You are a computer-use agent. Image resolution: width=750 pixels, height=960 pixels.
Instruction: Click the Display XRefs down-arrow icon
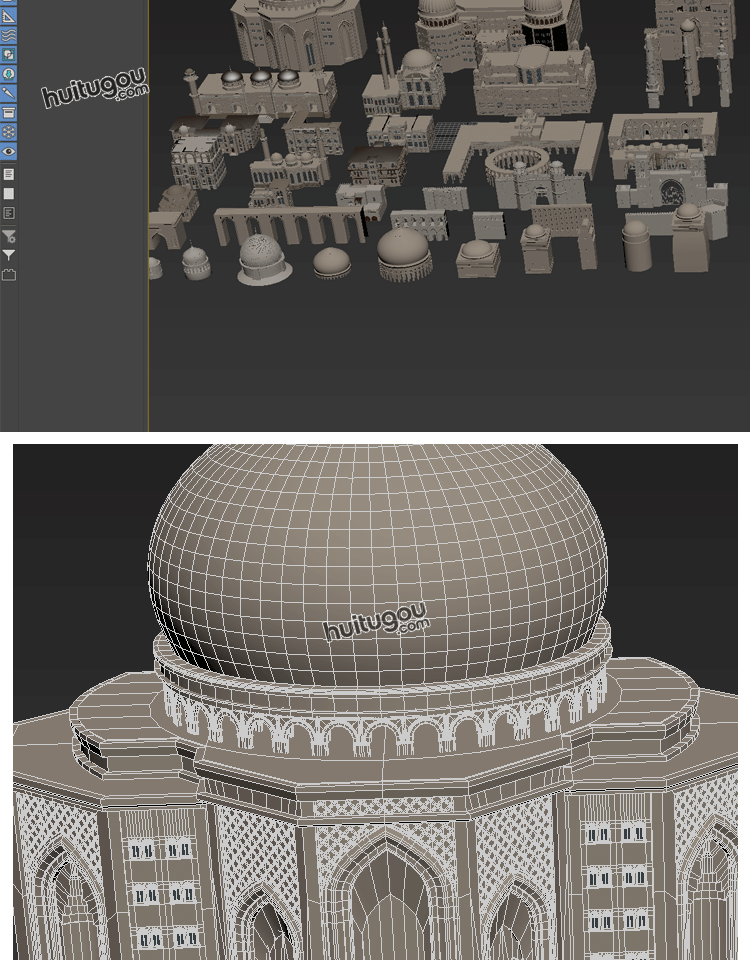pyautogui.click(x=8, y=73)
